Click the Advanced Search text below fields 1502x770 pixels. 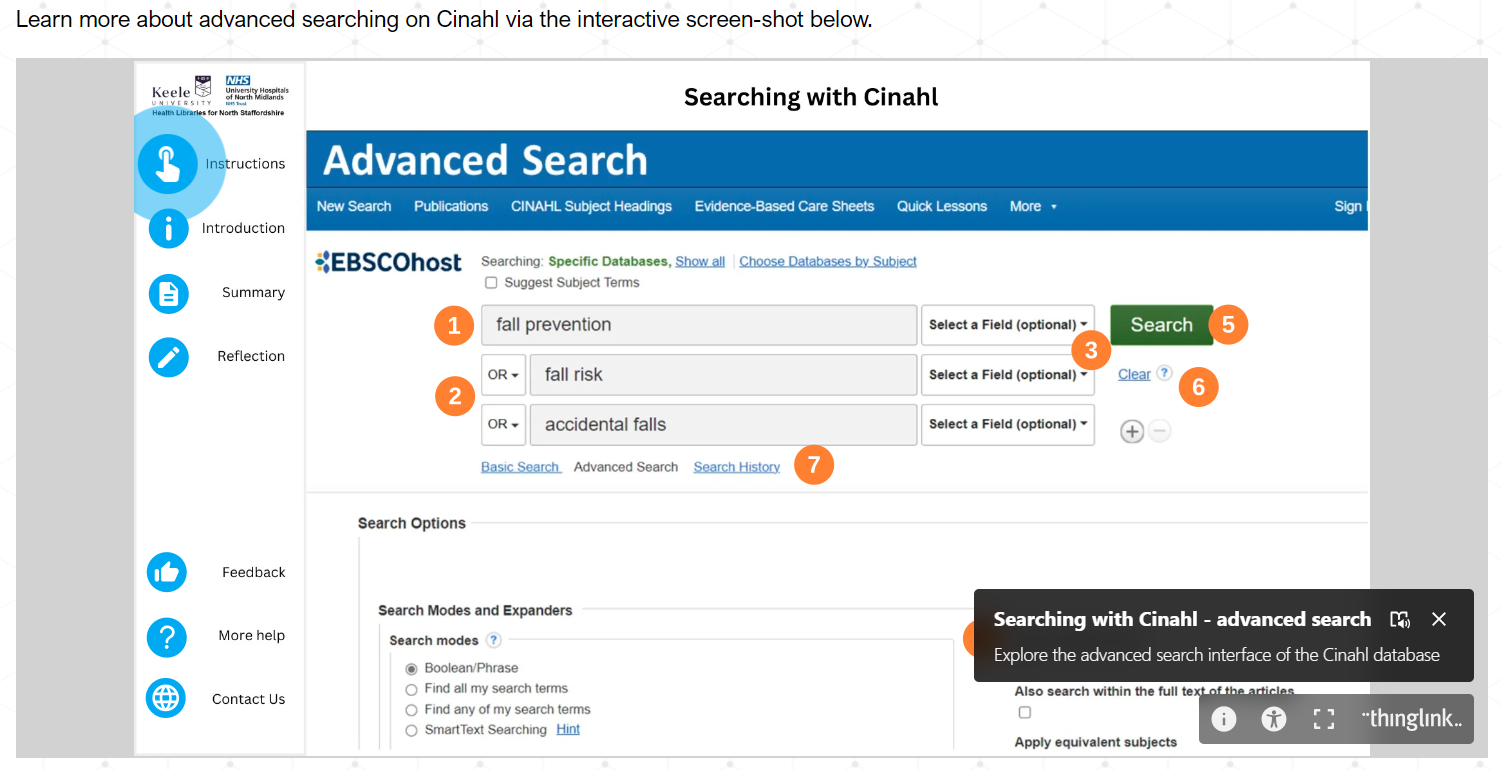[x=626, y=467]
